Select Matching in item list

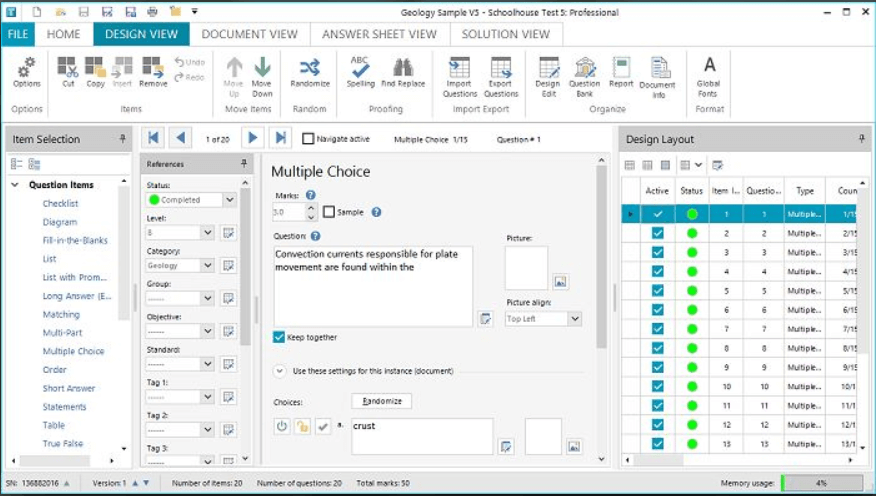pyautogui.click(x=61, y=314)
